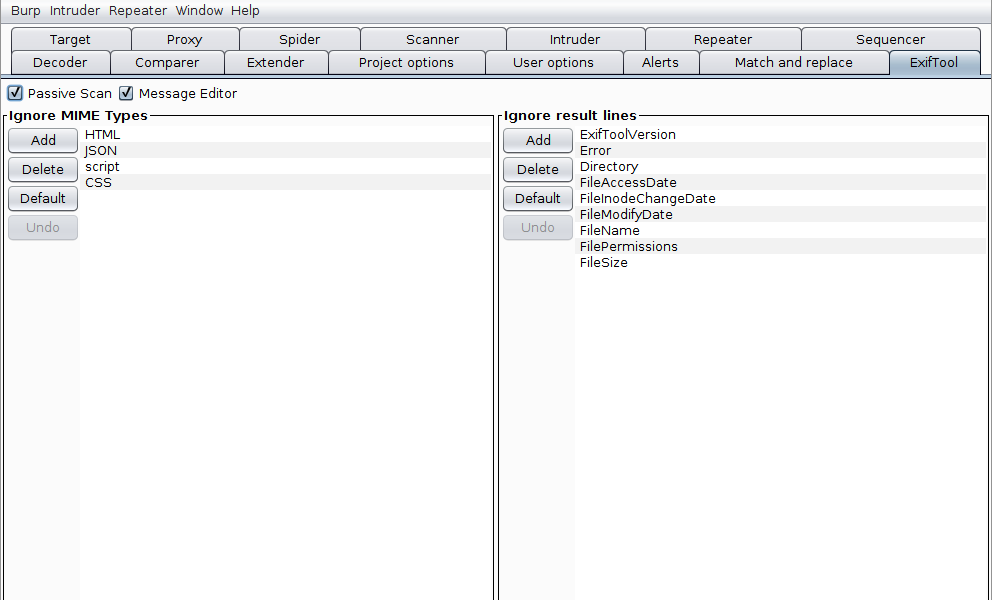Open the Burp menu
This screenshot has height=600, width=992.
[x=25, y=11]
